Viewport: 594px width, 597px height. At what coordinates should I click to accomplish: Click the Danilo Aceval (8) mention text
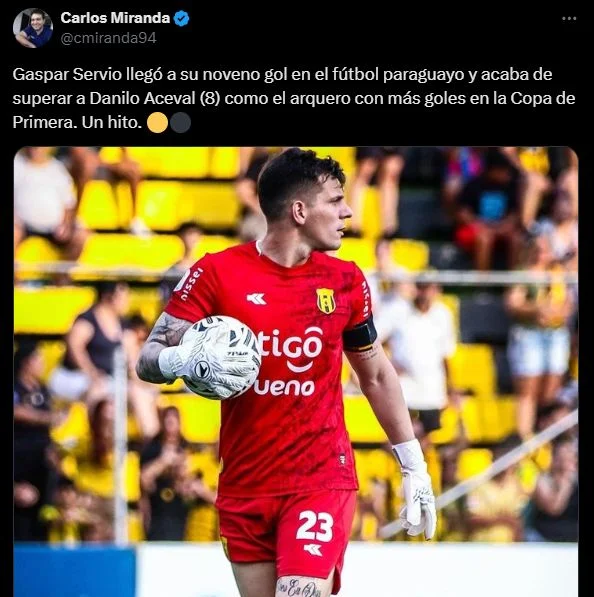pos(155,99)
